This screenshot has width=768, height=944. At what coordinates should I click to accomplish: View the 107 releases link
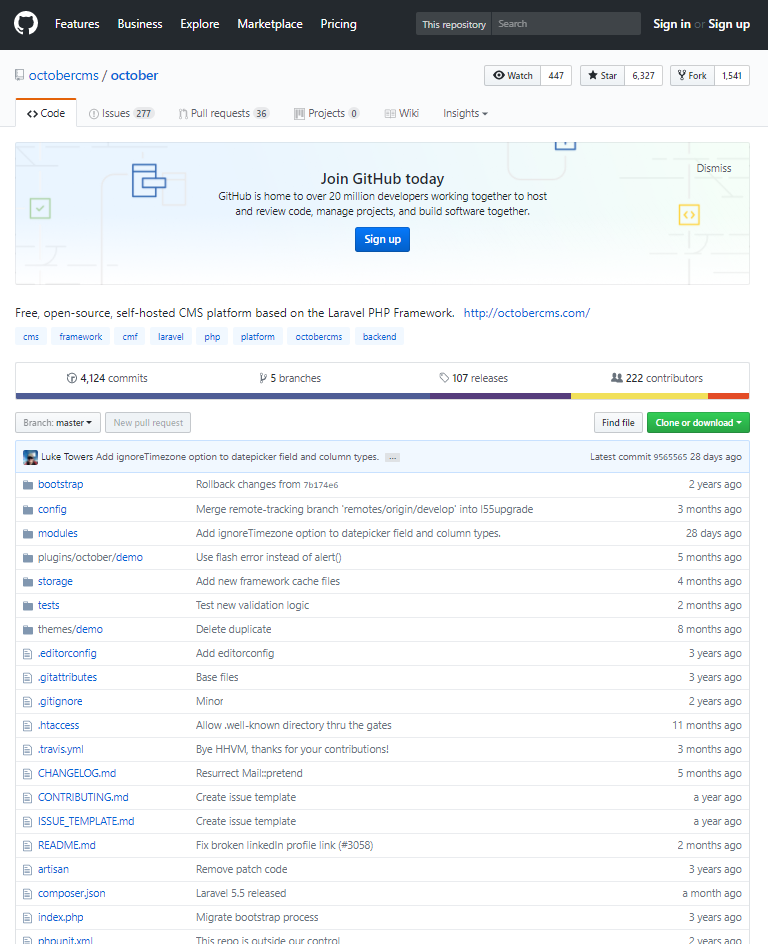[x=474, y=378]
